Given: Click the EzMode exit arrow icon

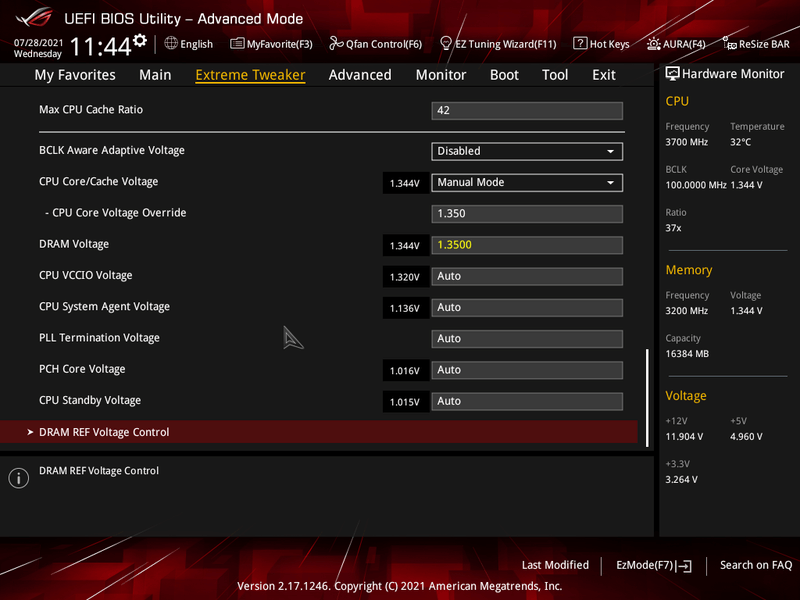Looking at the screenshot, I should 684,565.
